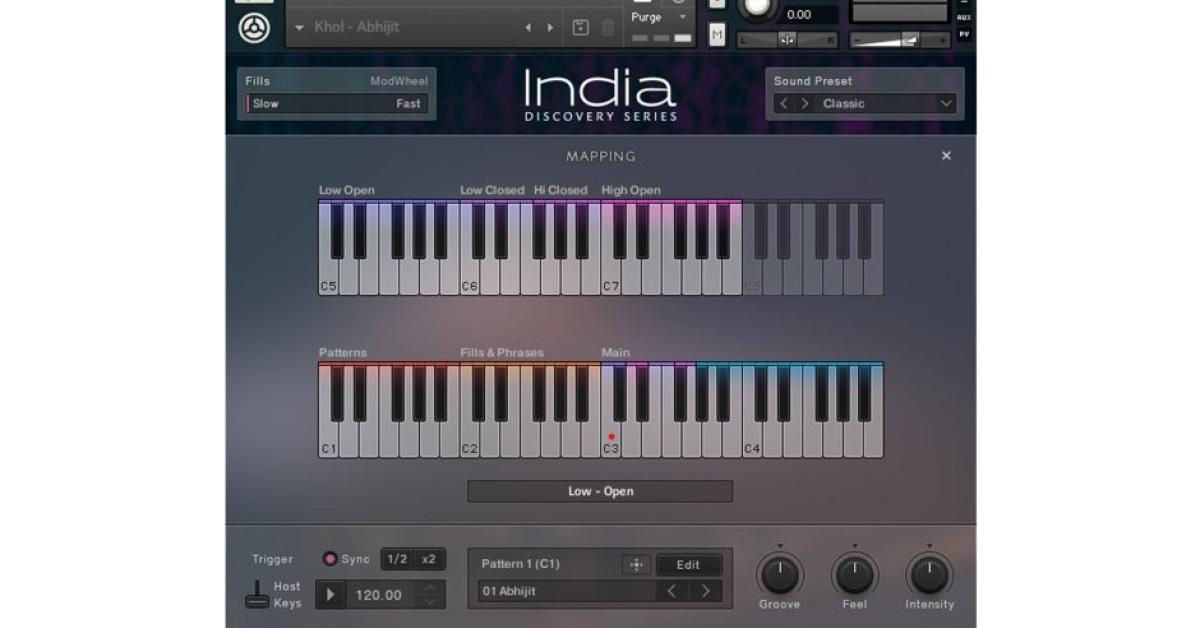Viewport: 1200px width, 628px height.
Task: Click the Mapping panel title
Action: [x=600, y=156]
